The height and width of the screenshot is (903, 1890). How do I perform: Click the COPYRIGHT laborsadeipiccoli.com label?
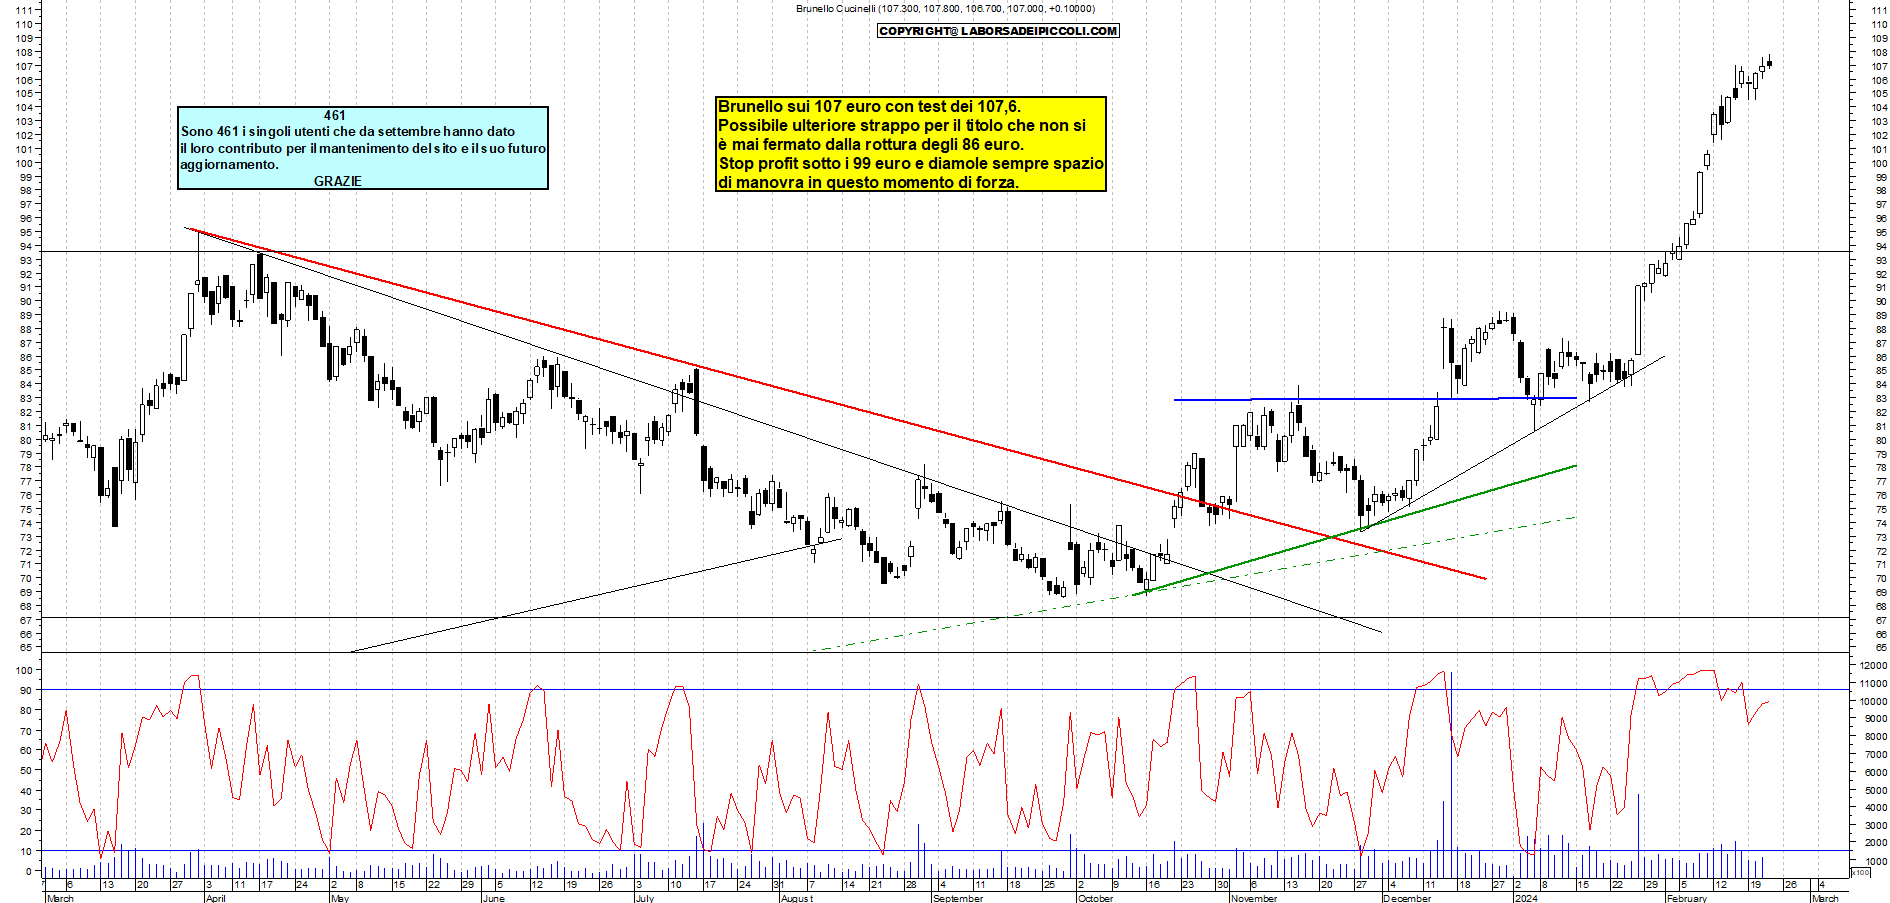point(998,31)
